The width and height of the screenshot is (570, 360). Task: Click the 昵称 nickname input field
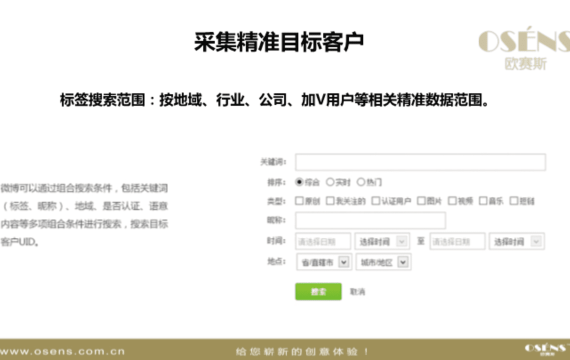370,220
